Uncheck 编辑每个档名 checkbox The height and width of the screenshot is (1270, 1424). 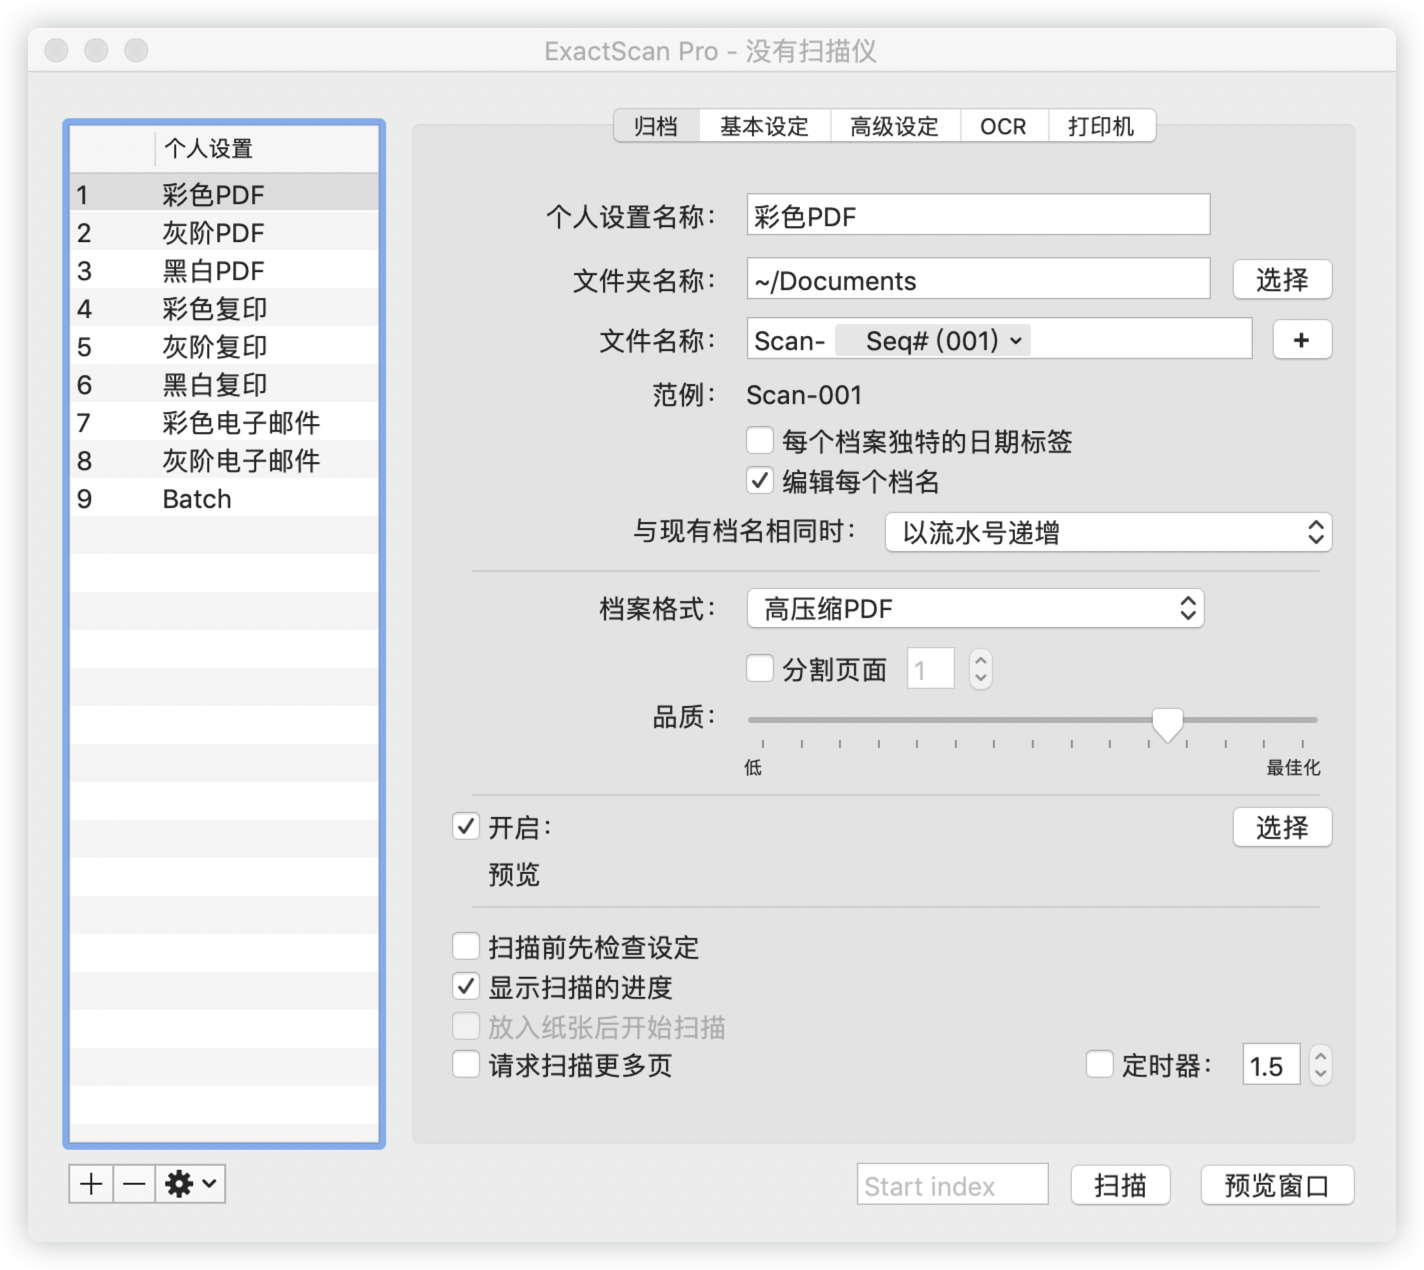pos(760,481)
